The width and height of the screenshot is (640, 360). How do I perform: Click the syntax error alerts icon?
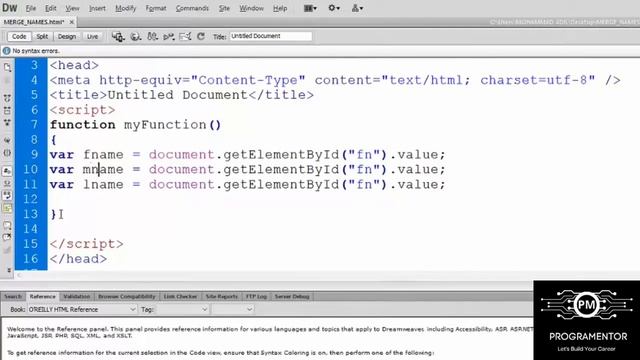(7, 209)
